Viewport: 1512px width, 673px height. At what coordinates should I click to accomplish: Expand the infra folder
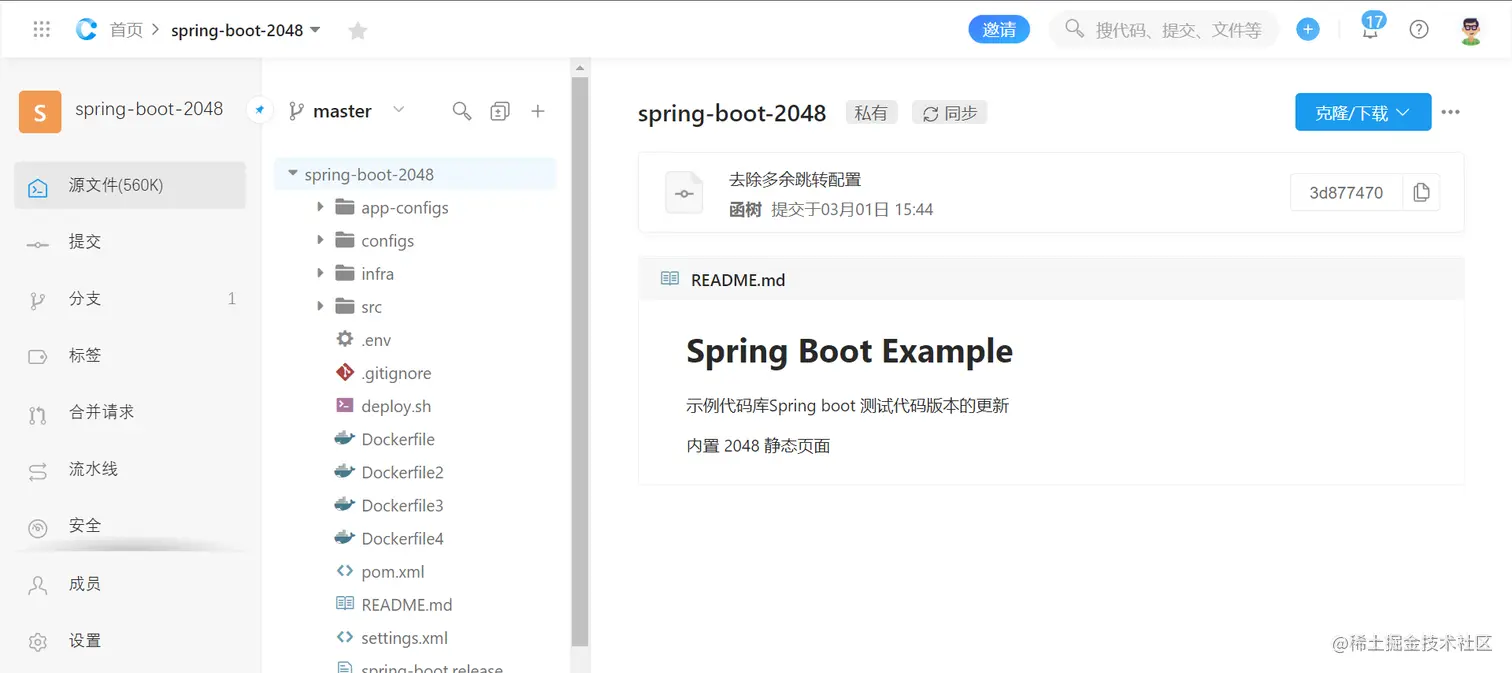[320, 273]
